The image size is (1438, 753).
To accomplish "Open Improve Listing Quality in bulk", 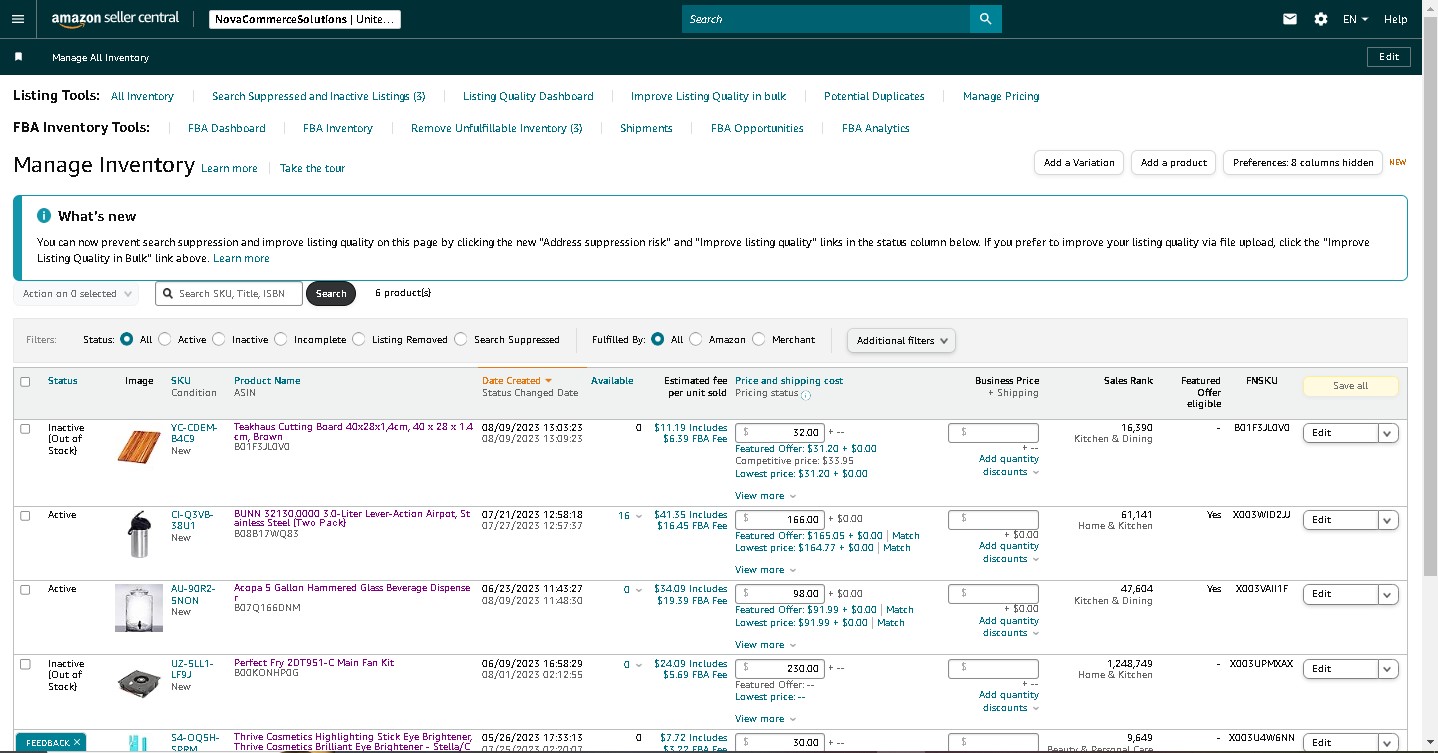I will 708,96.
